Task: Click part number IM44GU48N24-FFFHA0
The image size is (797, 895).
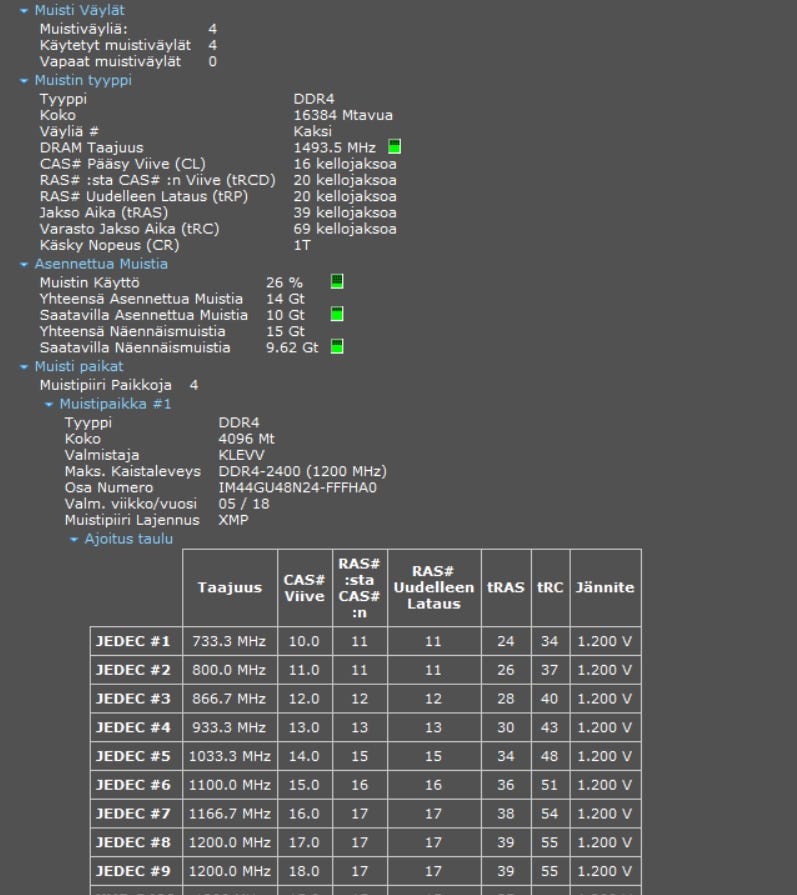Action: click(x=297, y=488)
